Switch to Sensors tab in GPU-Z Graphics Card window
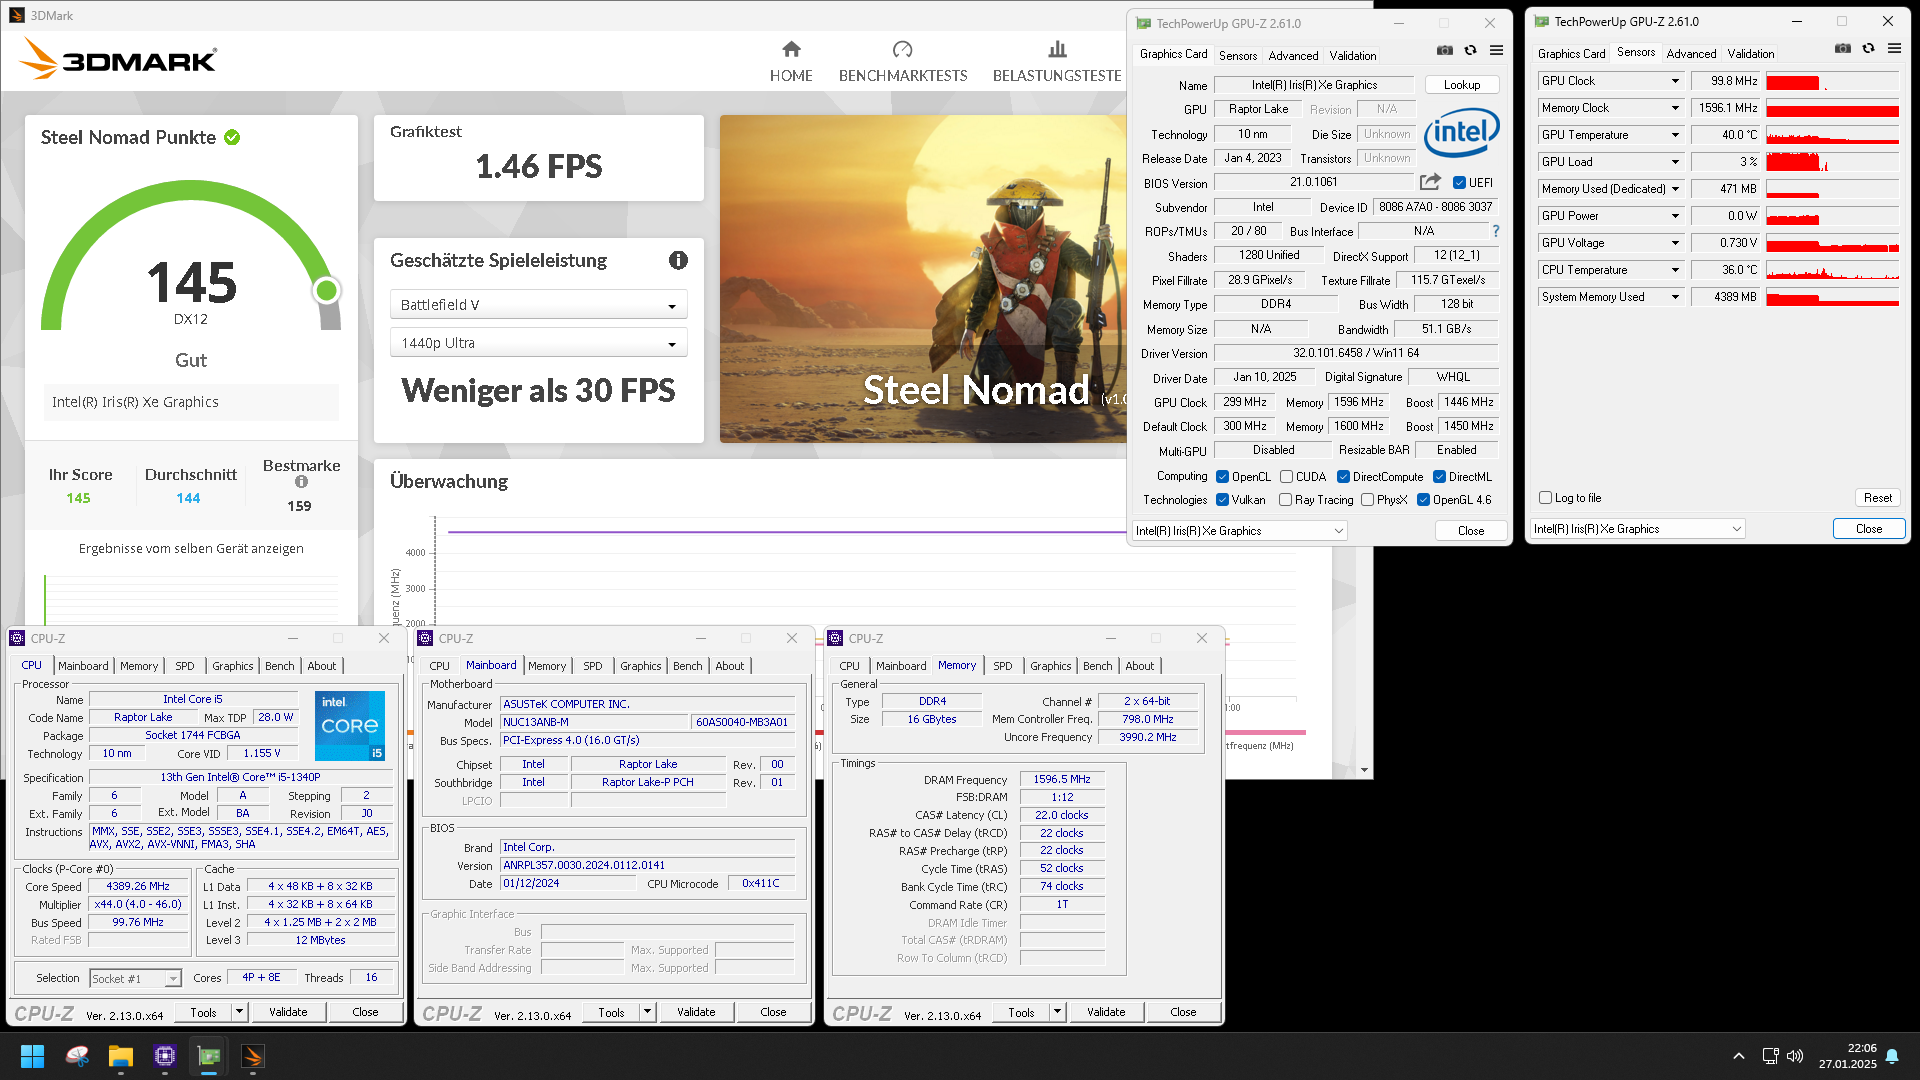Screen dimensions: 1920x1080 click(x=1238, y=55)
